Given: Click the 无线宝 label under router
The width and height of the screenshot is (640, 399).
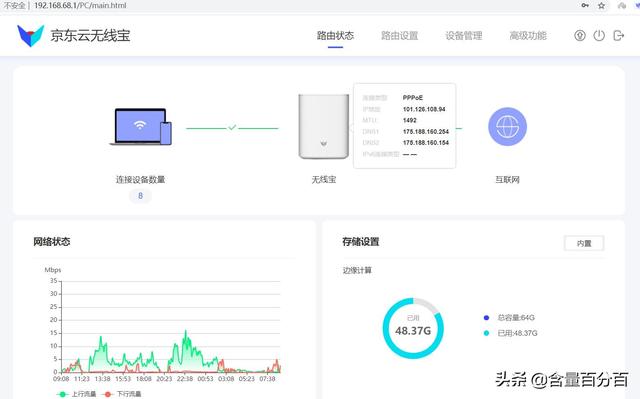Looking at the screenshot, I should [324, 180].
